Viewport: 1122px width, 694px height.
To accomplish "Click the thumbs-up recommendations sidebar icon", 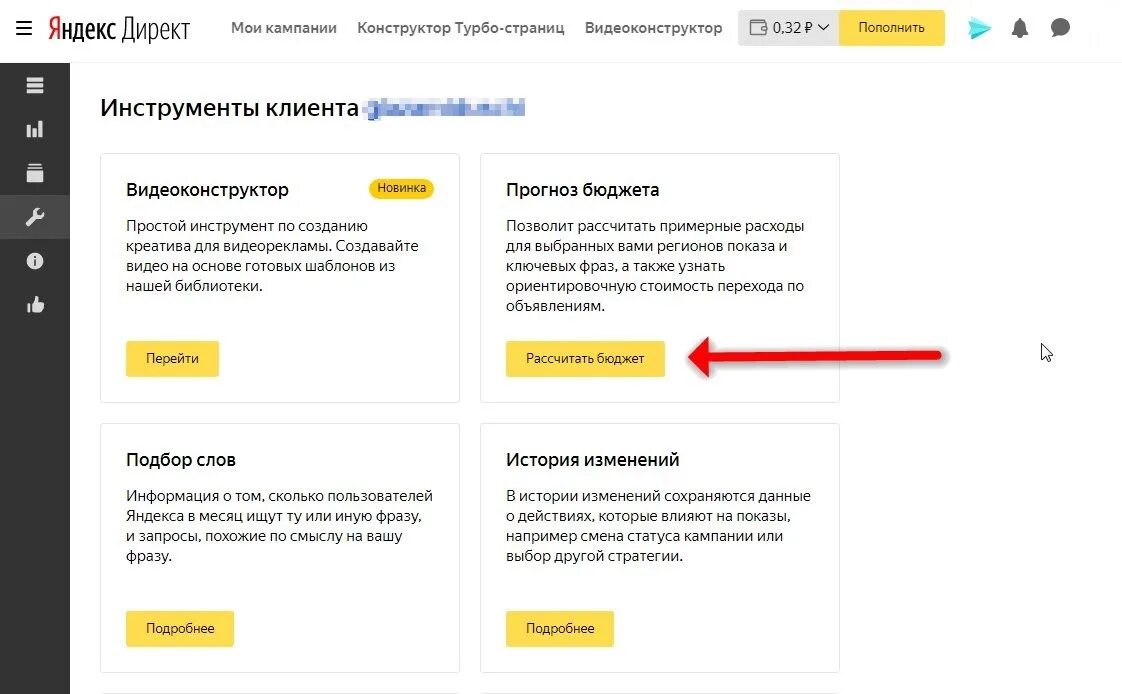I will [35, 305].
